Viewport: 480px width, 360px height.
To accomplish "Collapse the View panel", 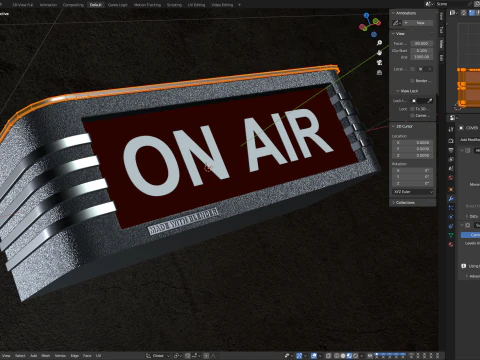I will tap(393, 34).
